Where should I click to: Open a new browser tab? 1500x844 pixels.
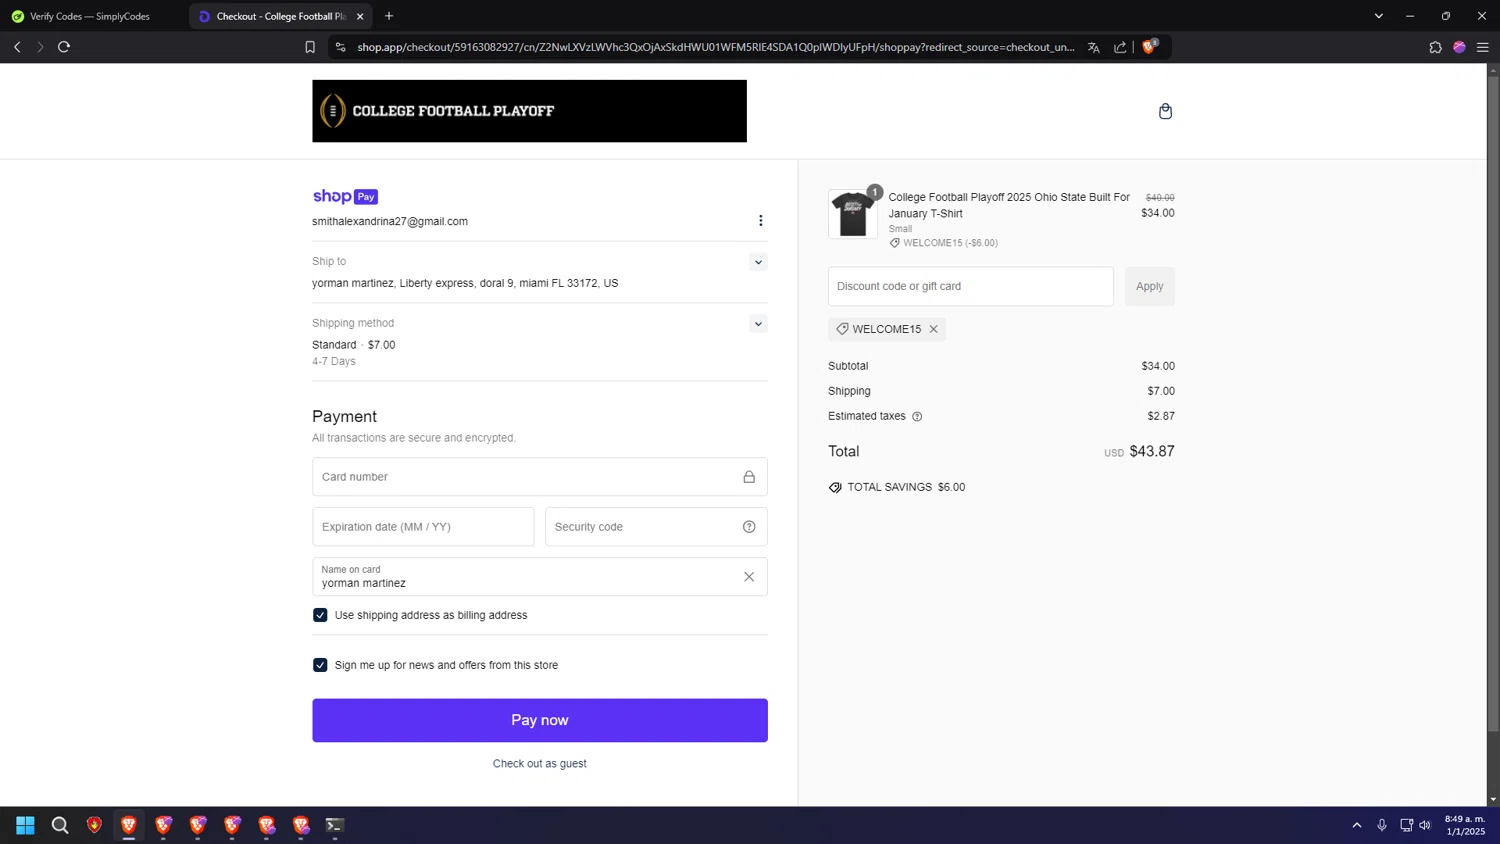tap(389, 16)
